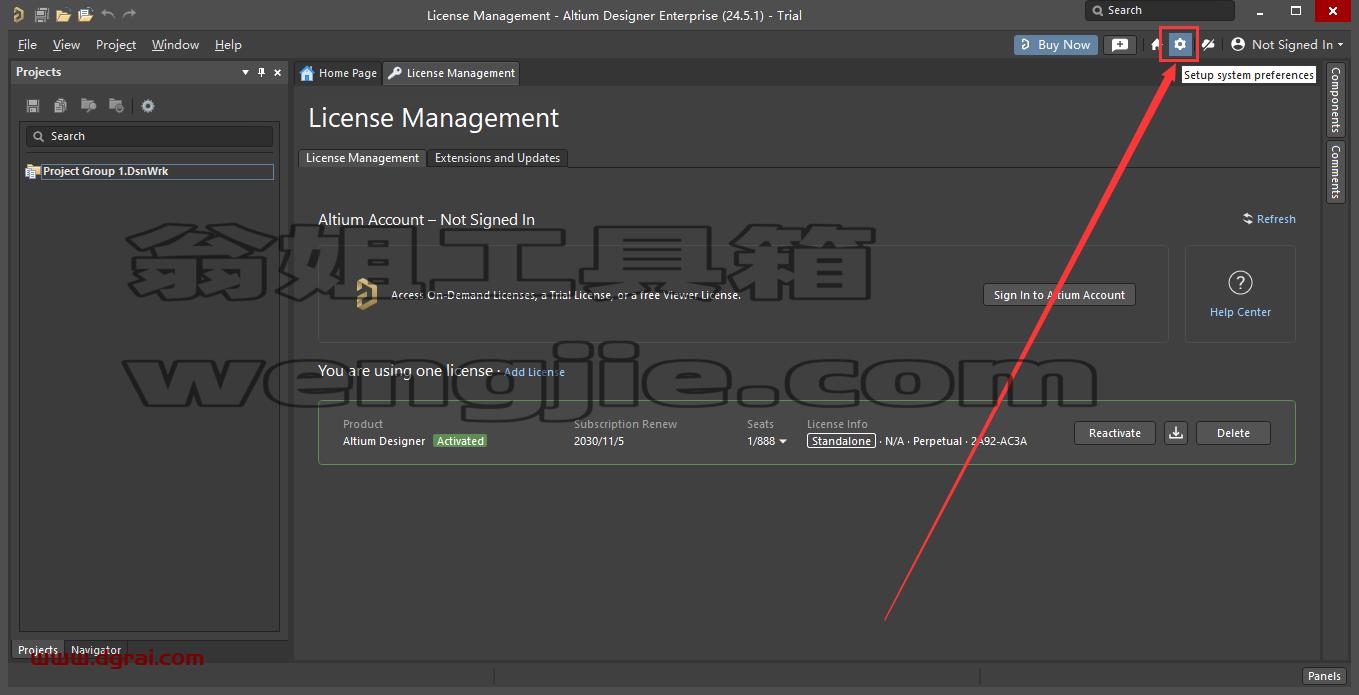This screenshot has height=695, width=1359.
Task: Open a document with the yellow folder icon
Action: (x=63, y=15)
